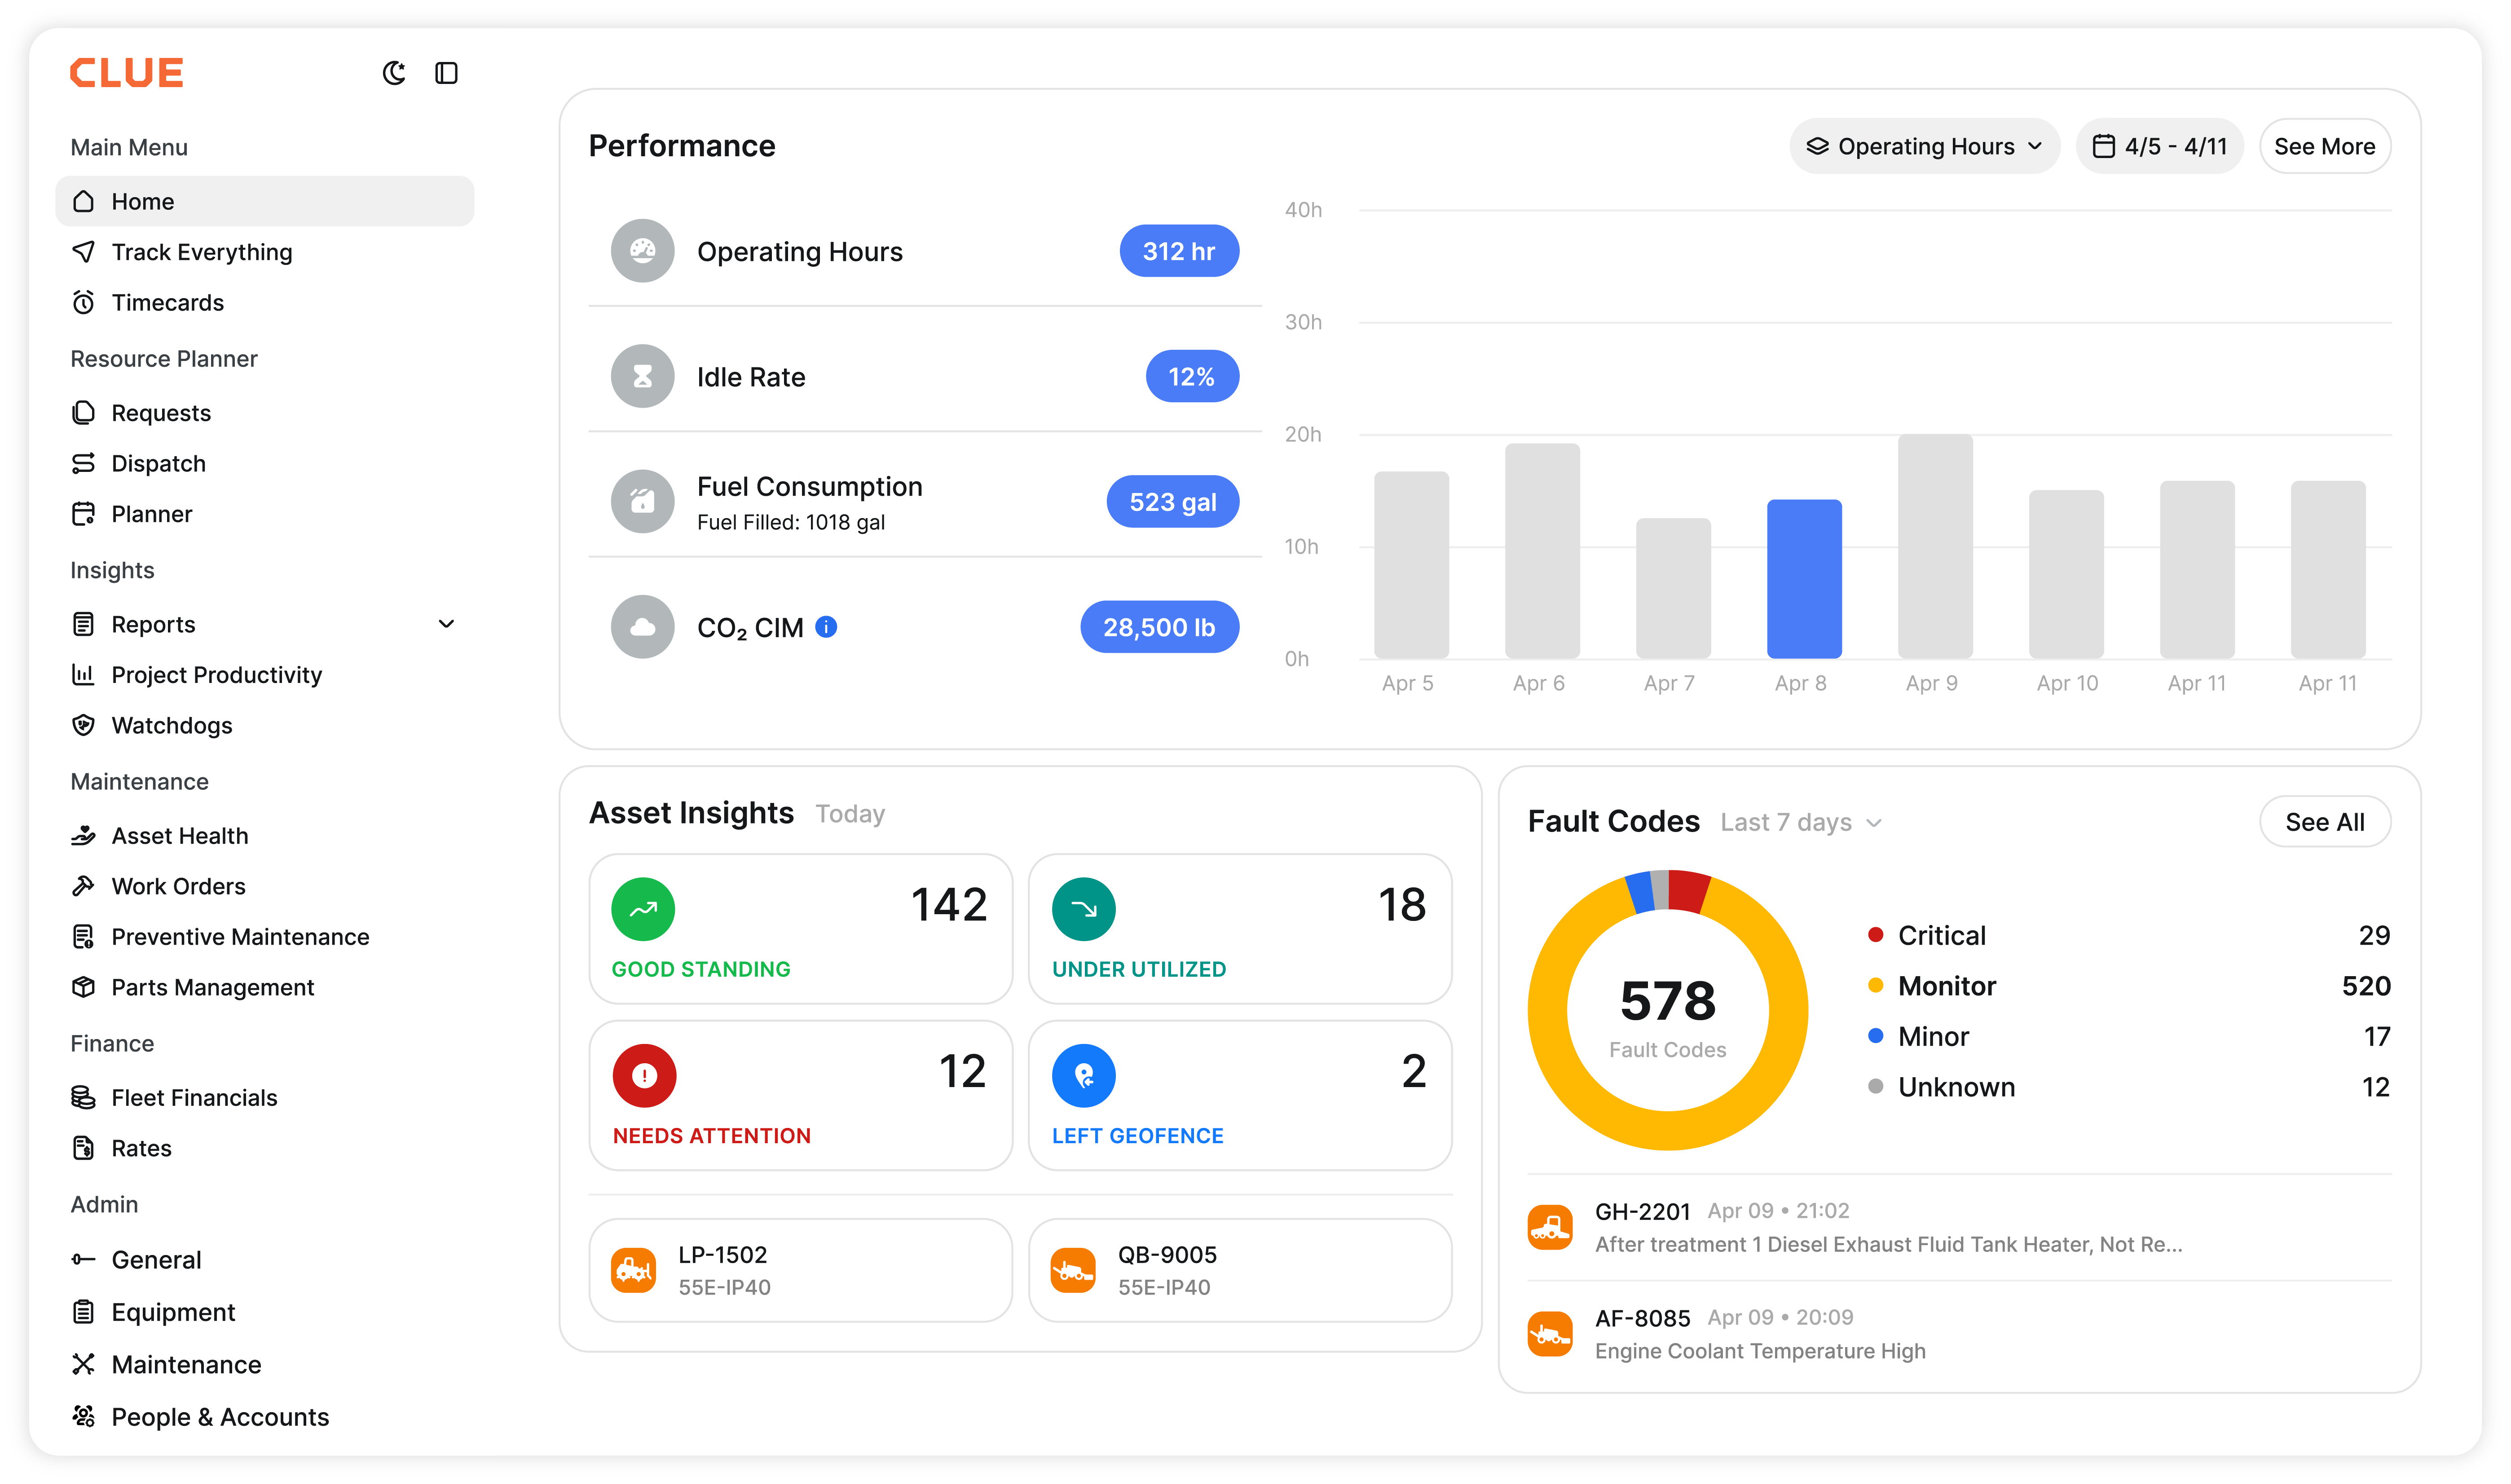Click the yellow Monitor donut segment
This screenshot has height=1484, width=2511.
pos(1668,1130)
